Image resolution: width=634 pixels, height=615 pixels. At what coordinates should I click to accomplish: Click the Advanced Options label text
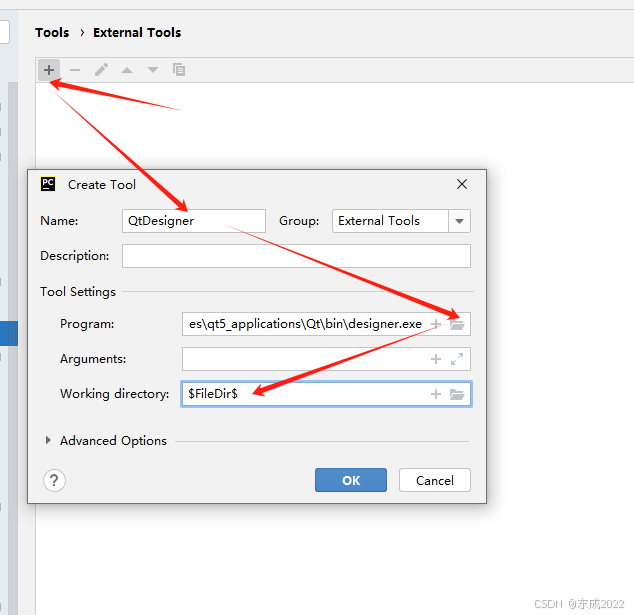(x=114, y=441)
